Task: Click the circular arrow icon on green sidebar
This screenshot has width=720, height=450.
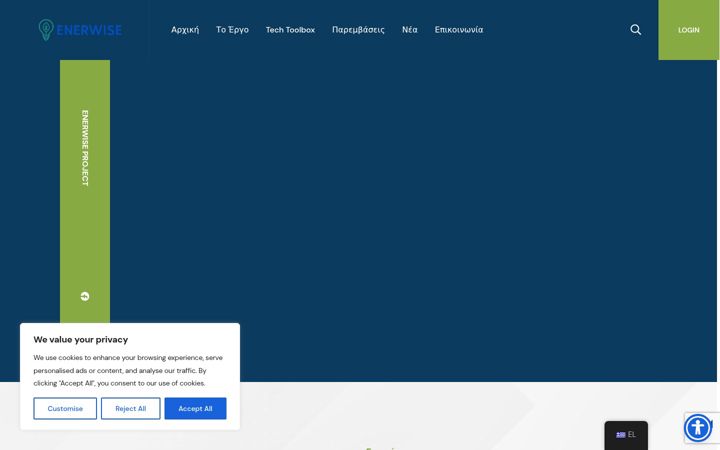Action: point(85,296)
